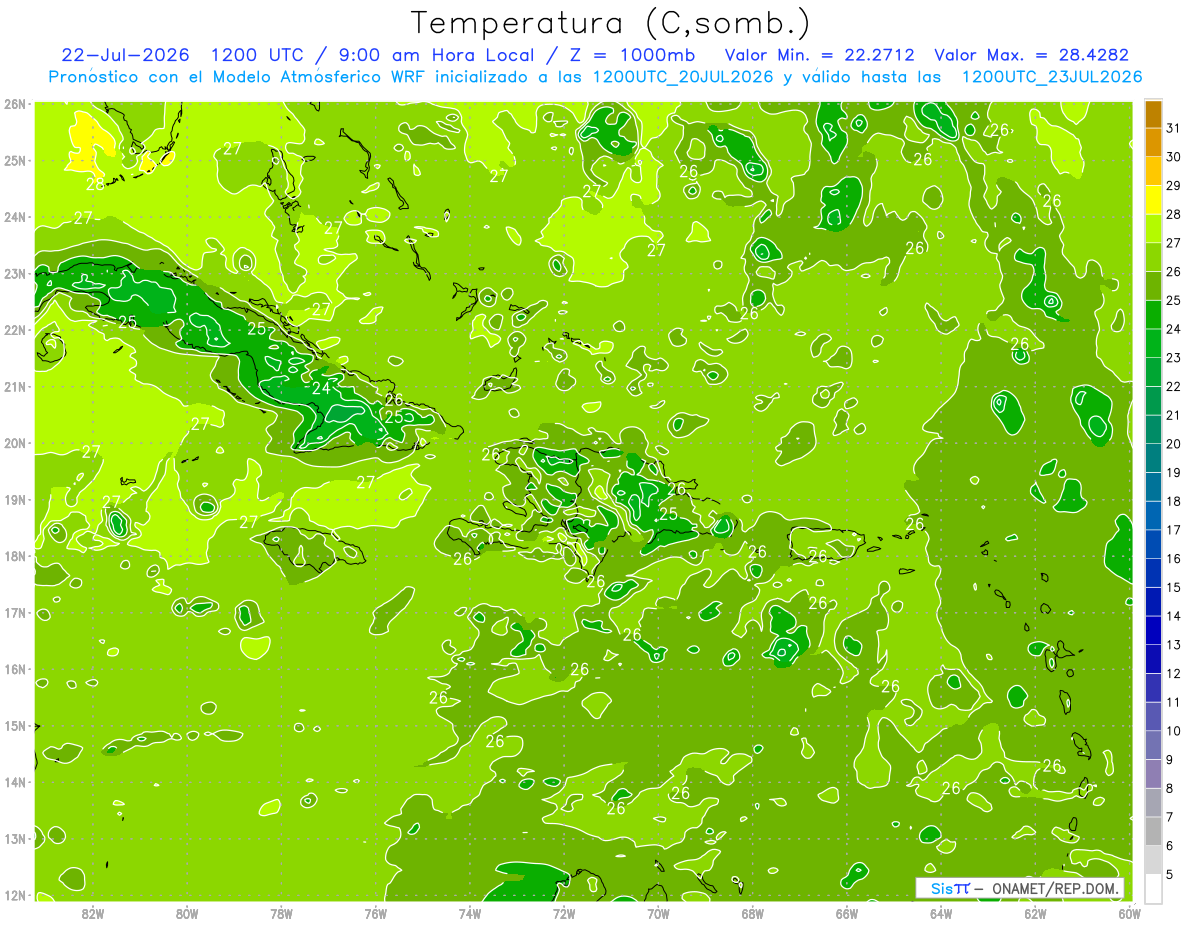Click the '72W' longitude axis label
This screenshot has height=927, width=1200.
click(564, 913)
